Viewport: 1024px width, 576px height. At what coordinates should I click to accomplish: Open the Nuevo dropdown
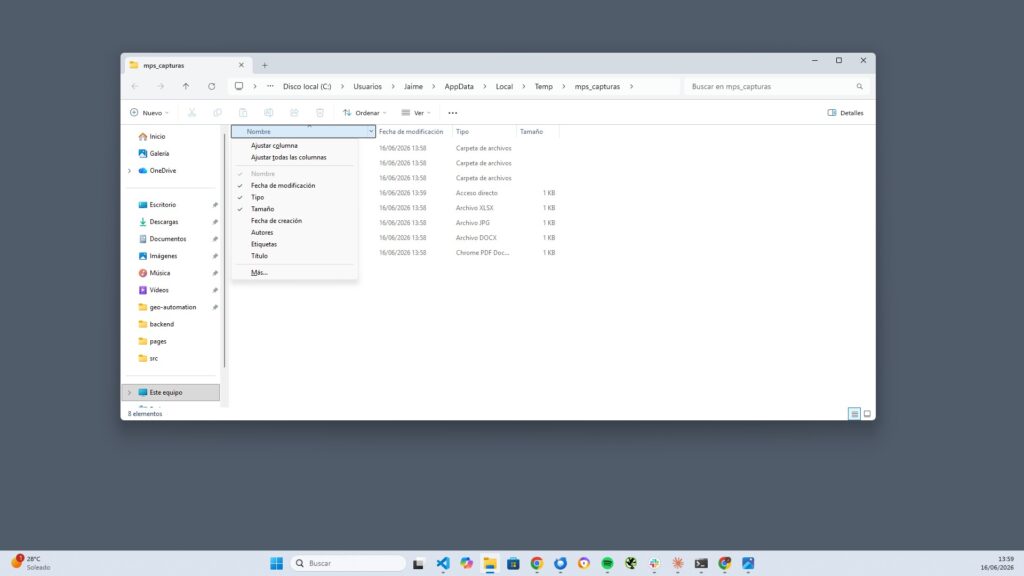(150, 113)
